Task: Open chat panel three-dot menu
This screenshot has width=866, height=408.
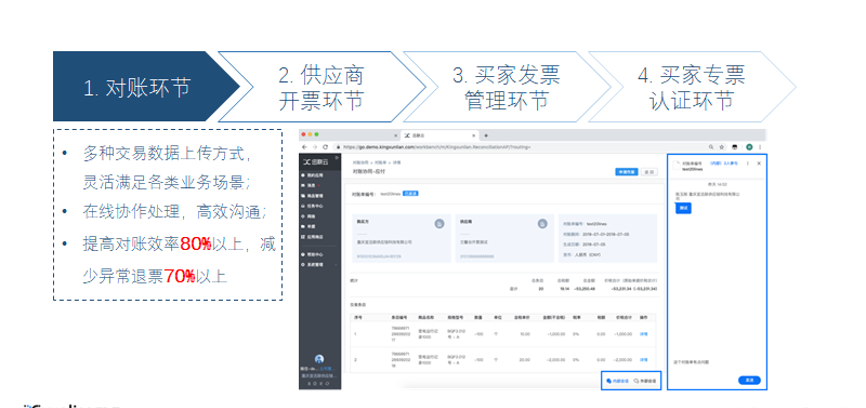Action: click(748, 163)
